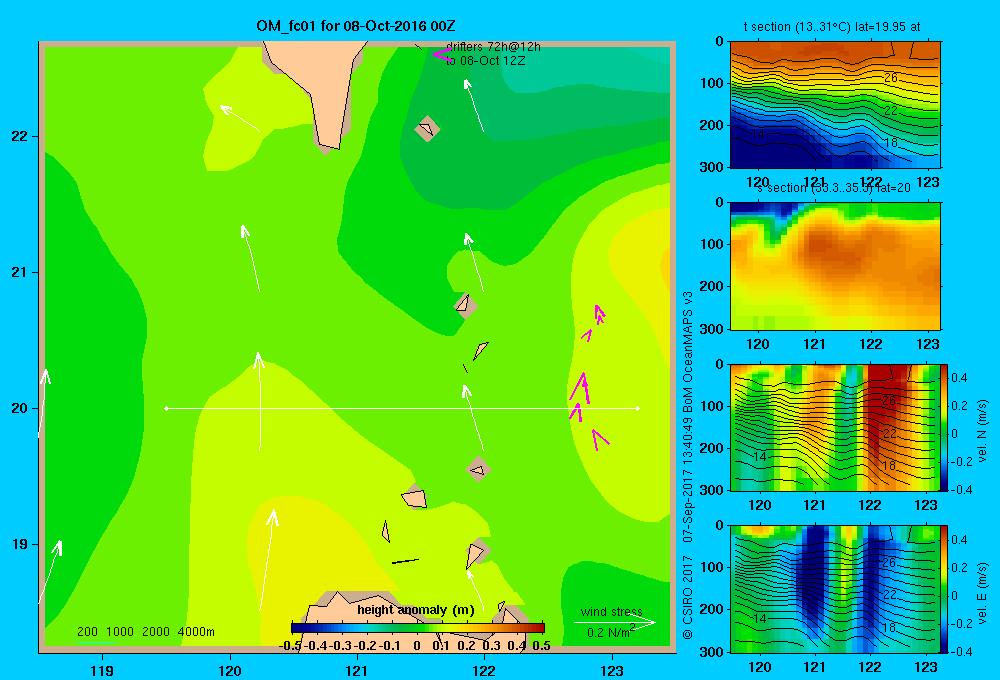Click the 'vel. E (m/s)' axis label

click(x=982, y=593)
